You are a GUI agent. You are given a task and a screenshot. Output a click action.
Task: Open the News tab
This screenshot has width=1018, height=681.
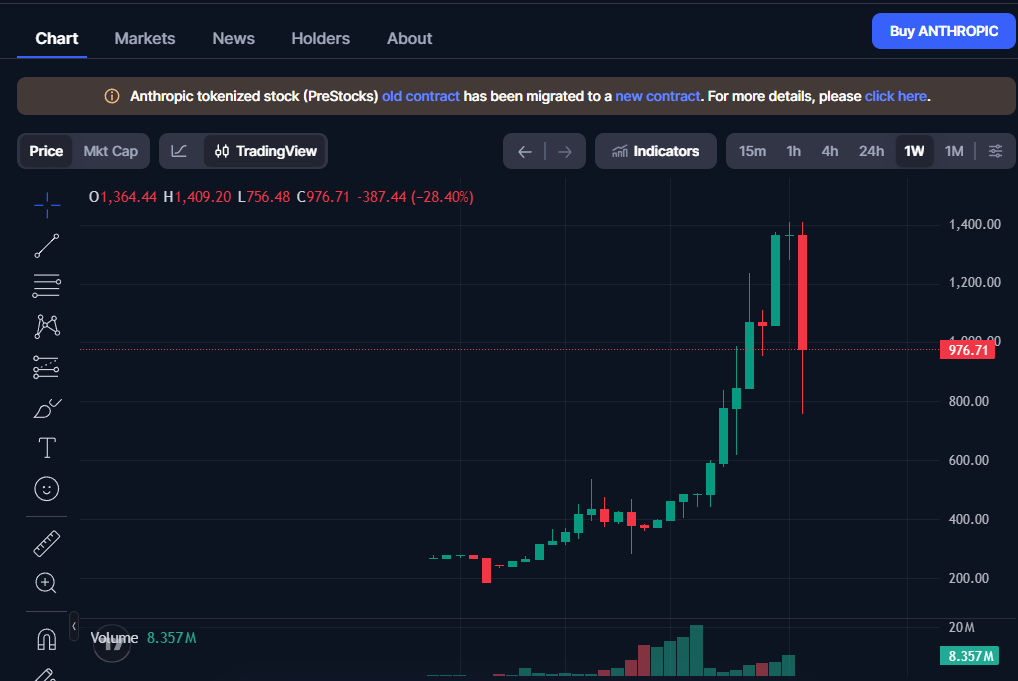click(234, 38)
